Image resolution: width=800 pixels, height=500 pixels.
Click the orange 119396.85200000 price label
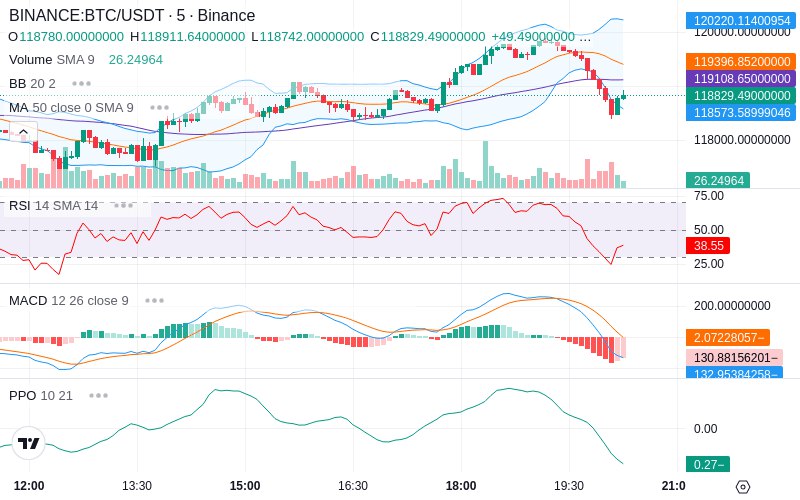tap(741, 62)
